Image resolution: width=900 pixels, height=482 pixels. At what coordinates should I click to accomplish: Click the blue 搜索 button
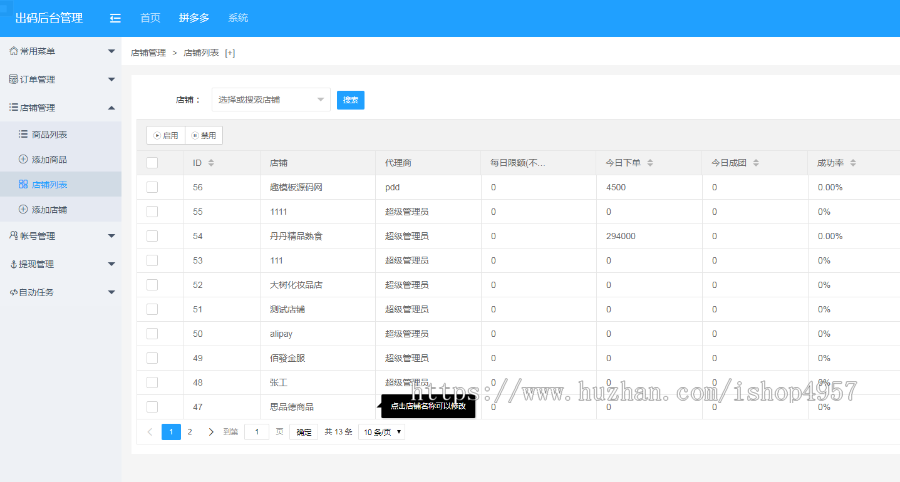pyautogui.click(x=351, y=100)
